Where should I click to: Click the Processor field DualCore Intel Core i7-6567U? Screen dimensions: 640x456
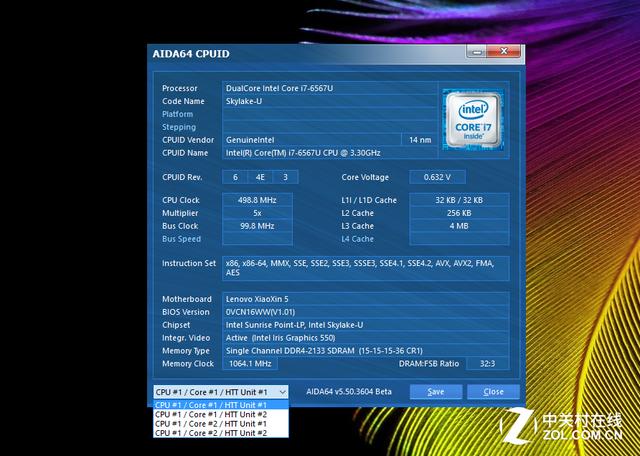330,88
